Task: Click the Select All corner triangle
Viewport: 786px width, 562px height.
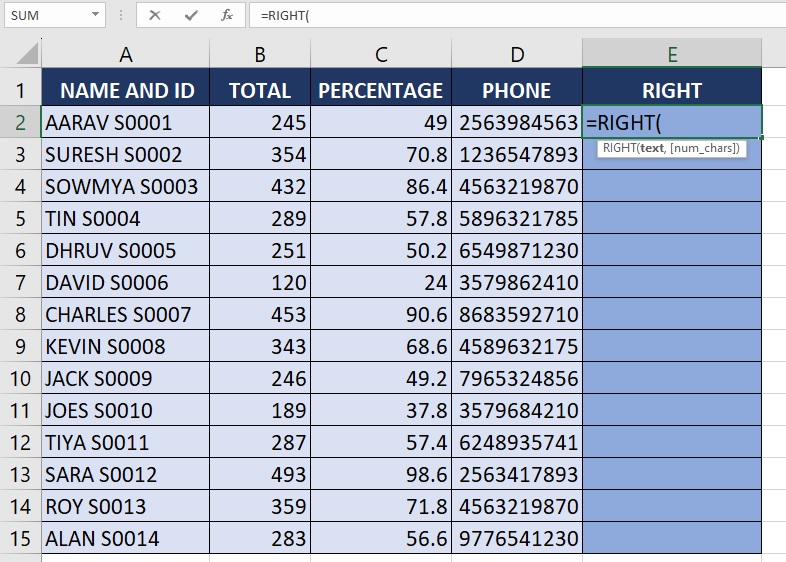Action: pos(27,53)
